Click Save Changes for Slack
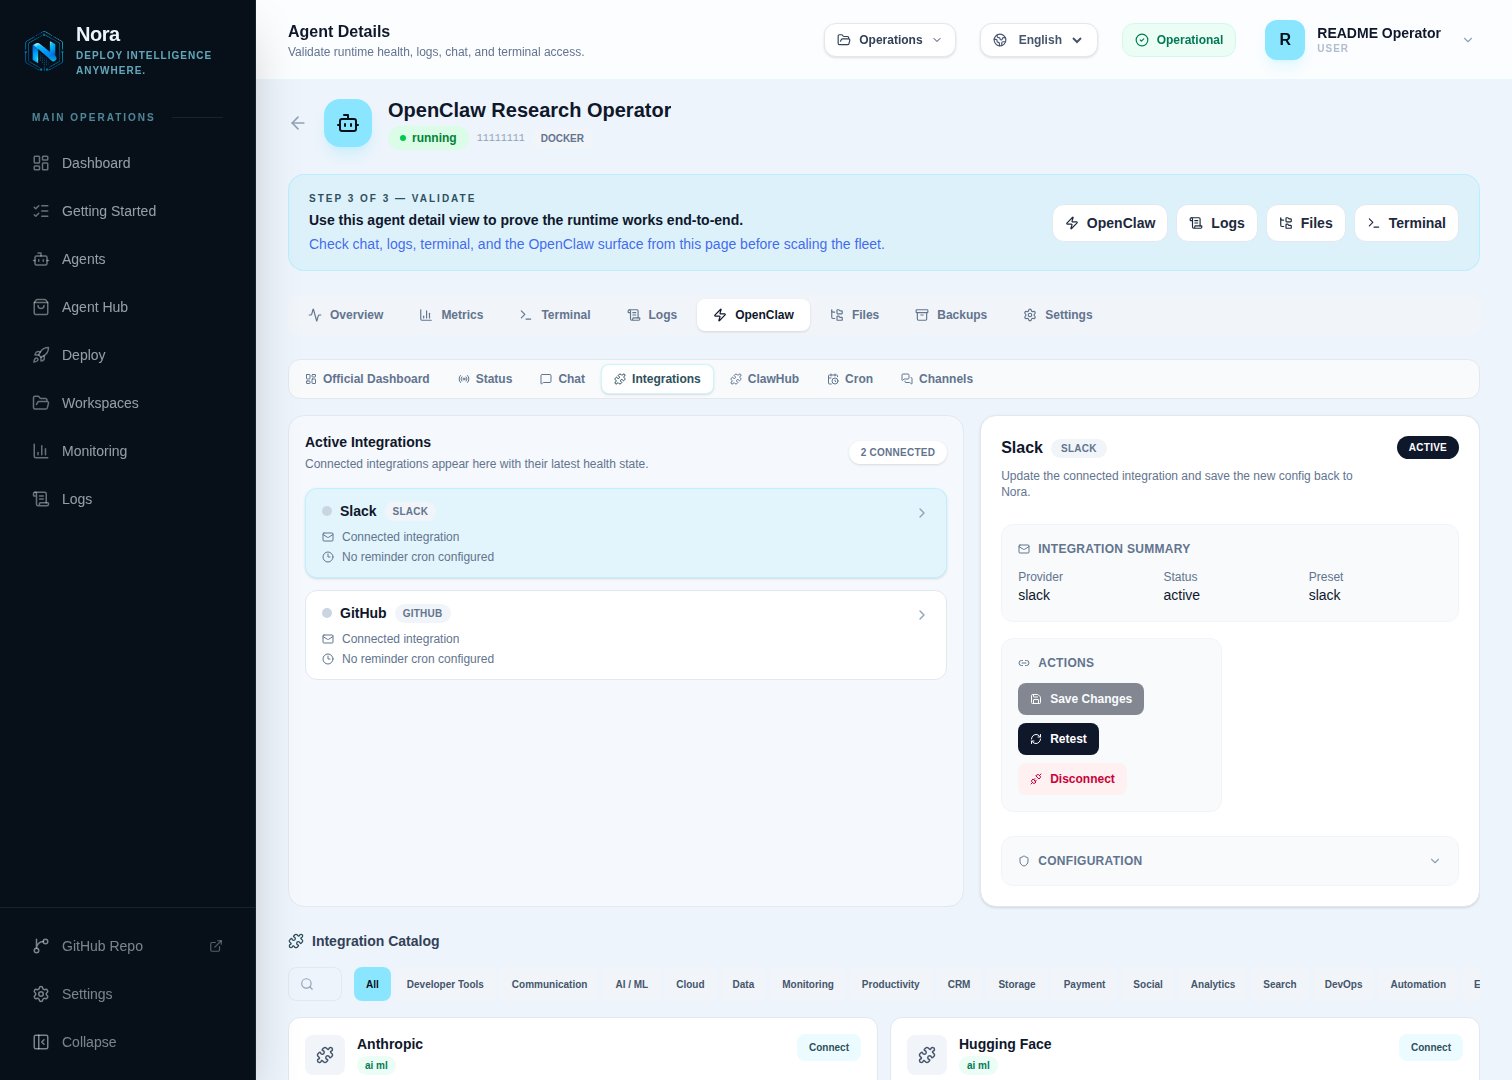 point(1081,699)
